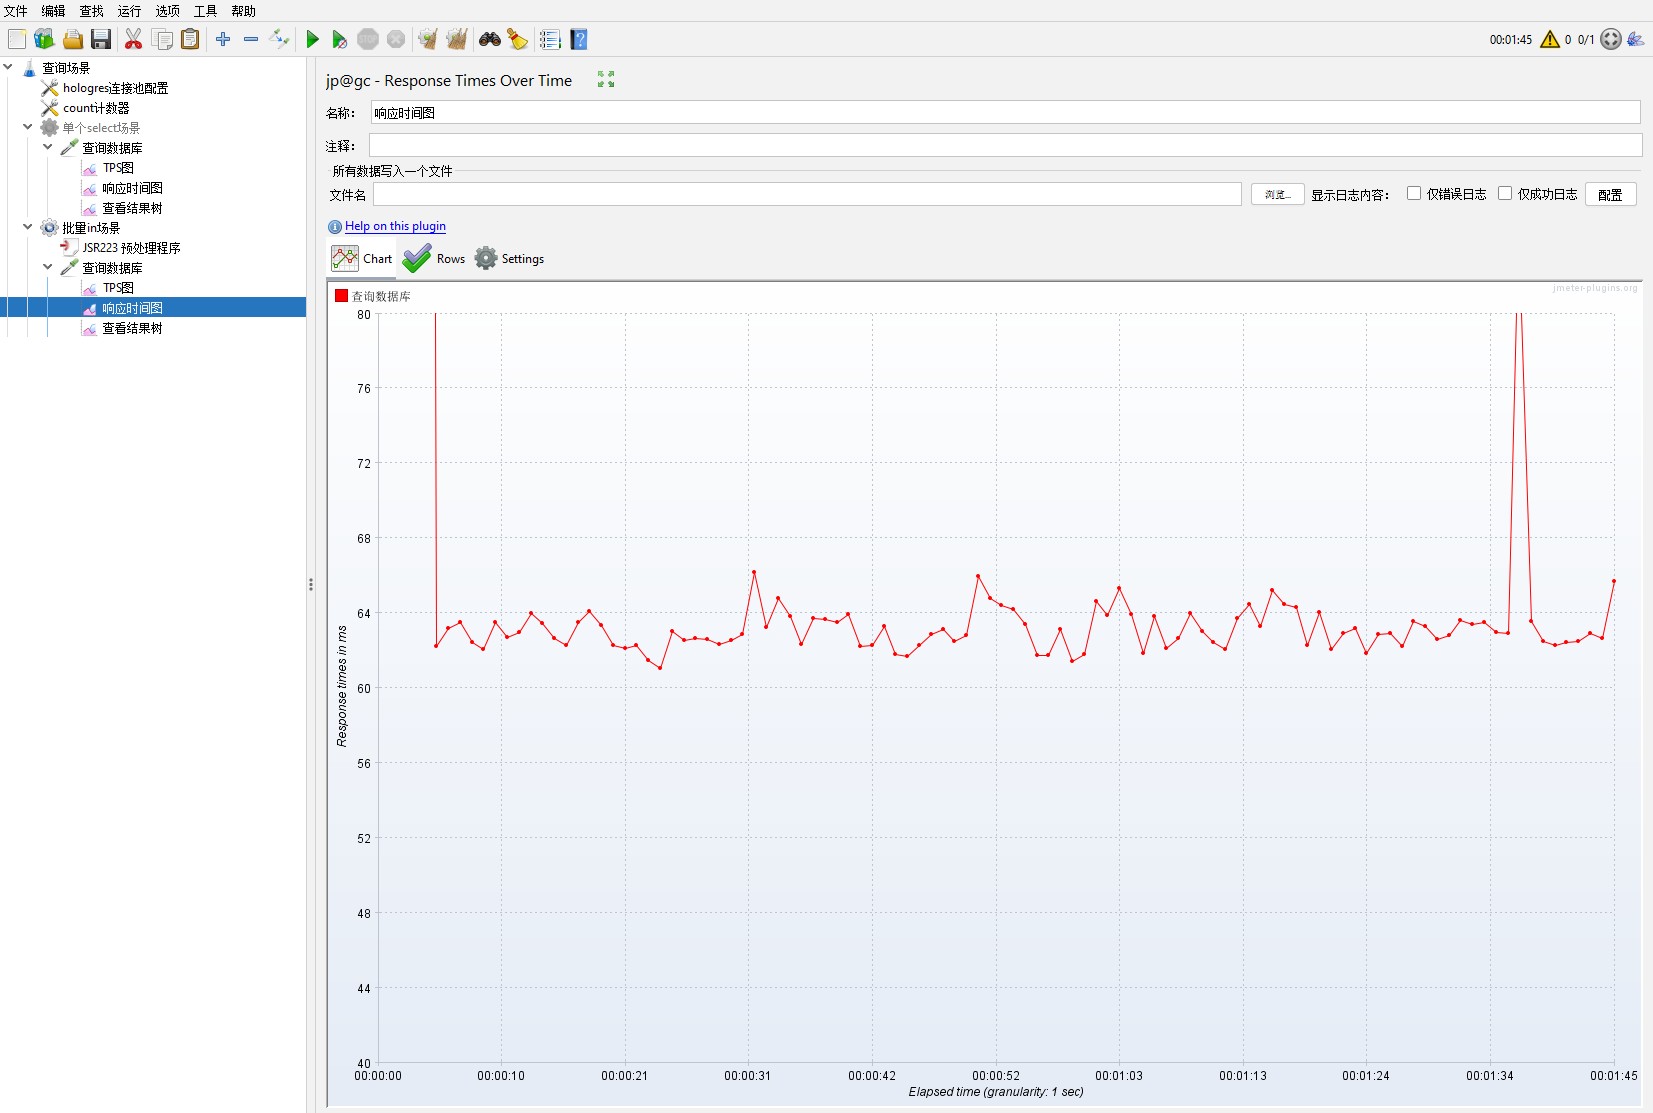Collapse 查询数据库 under 单个select场景
The image size is (1653, 1113).
[48, 147]
